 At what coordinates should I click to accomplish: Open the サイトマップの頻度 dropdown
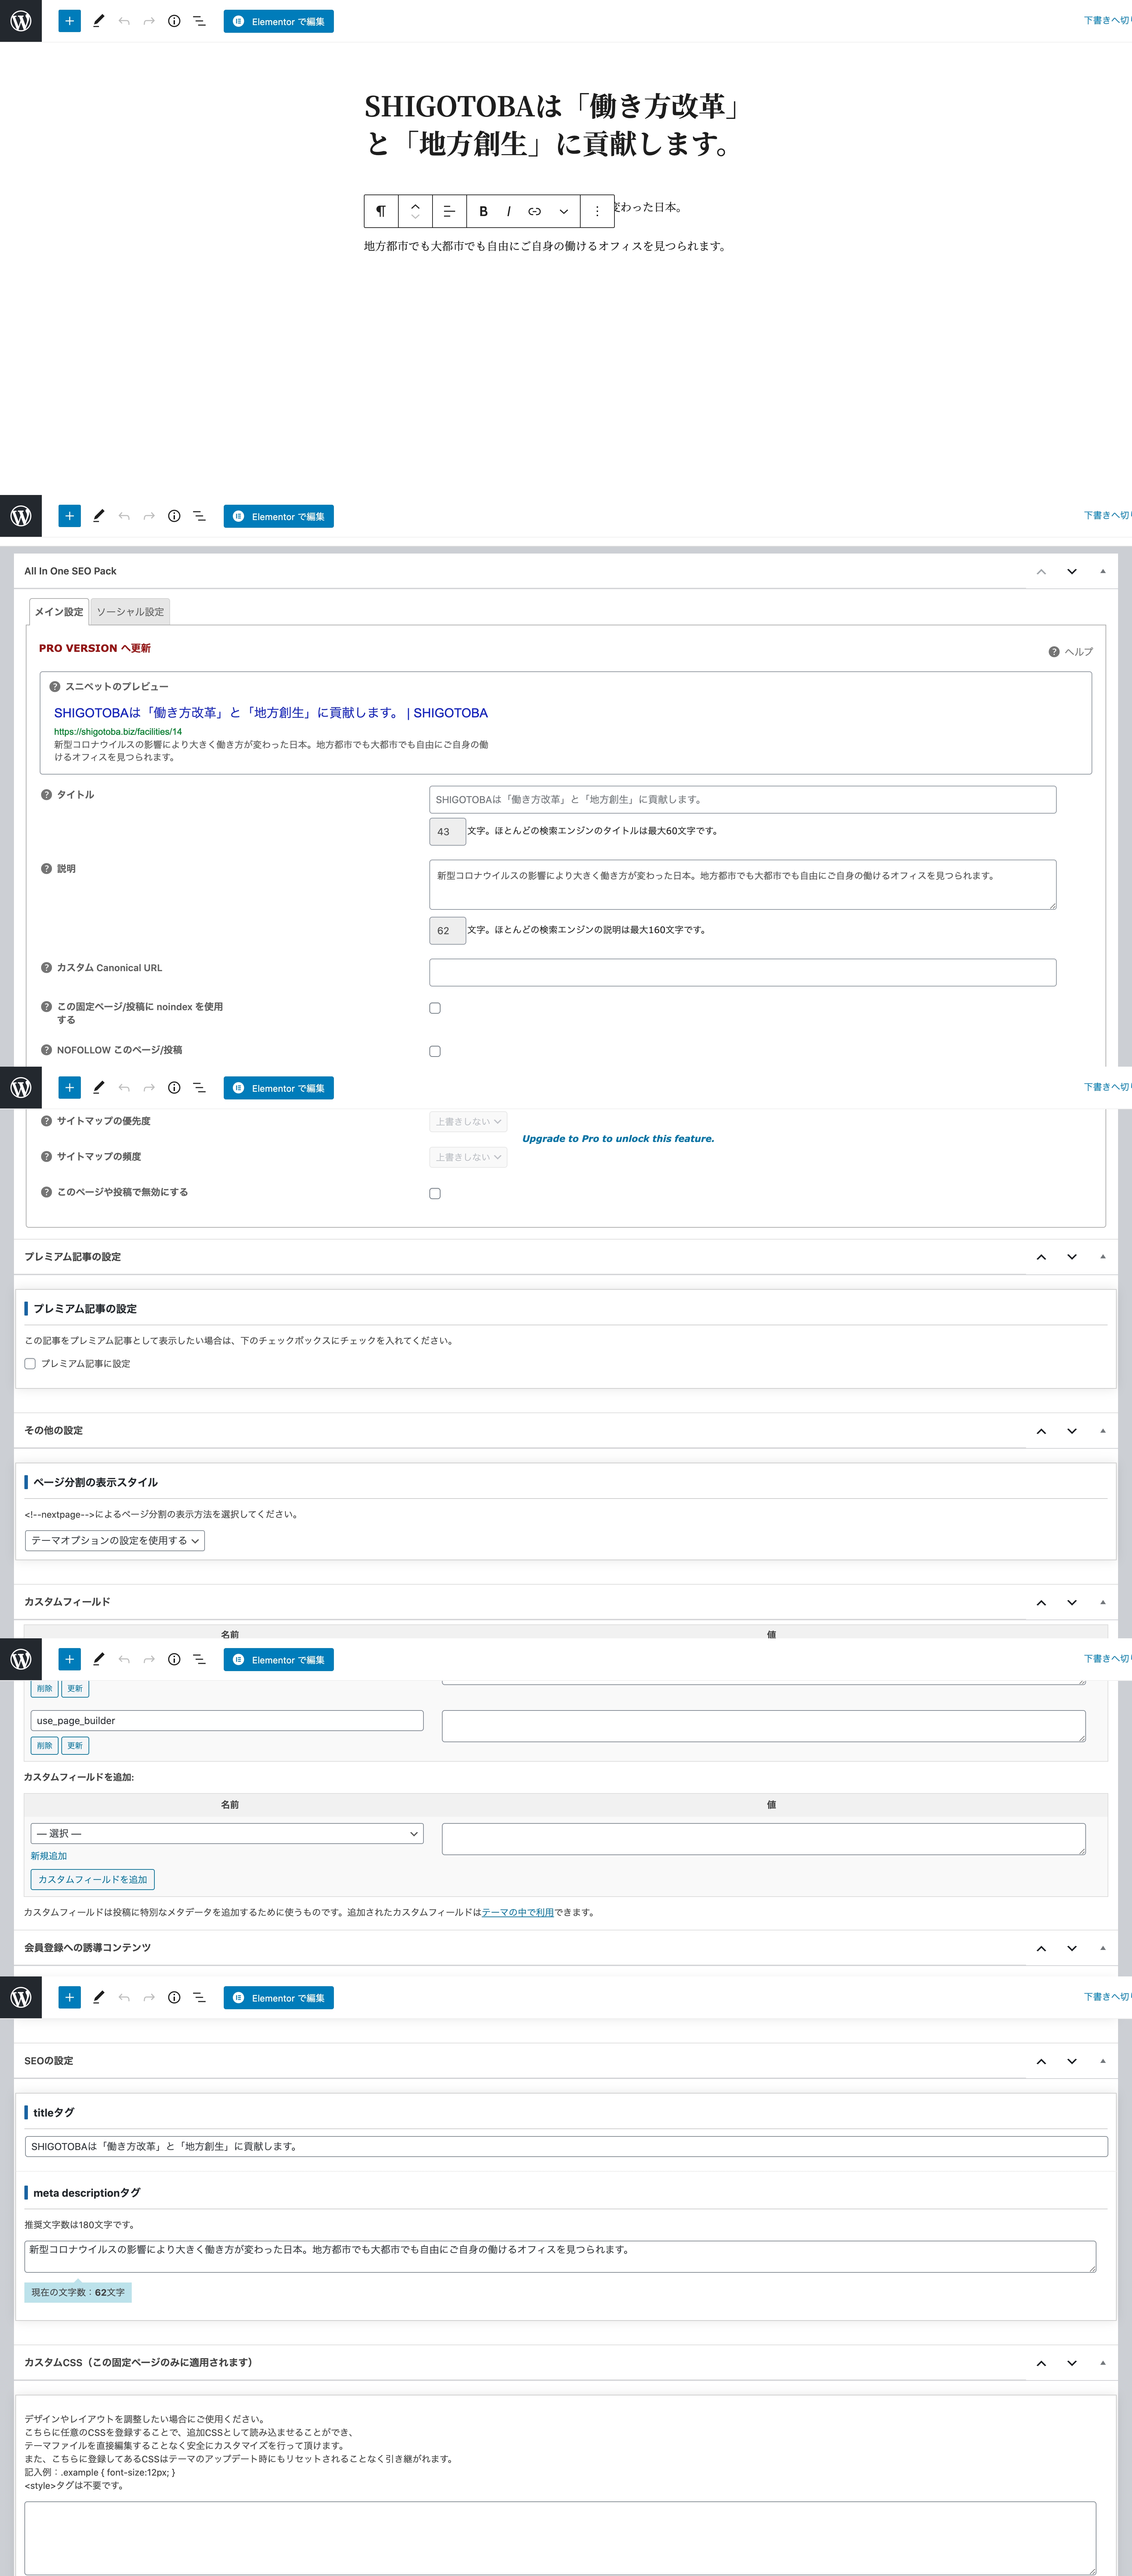point(468,1157)
